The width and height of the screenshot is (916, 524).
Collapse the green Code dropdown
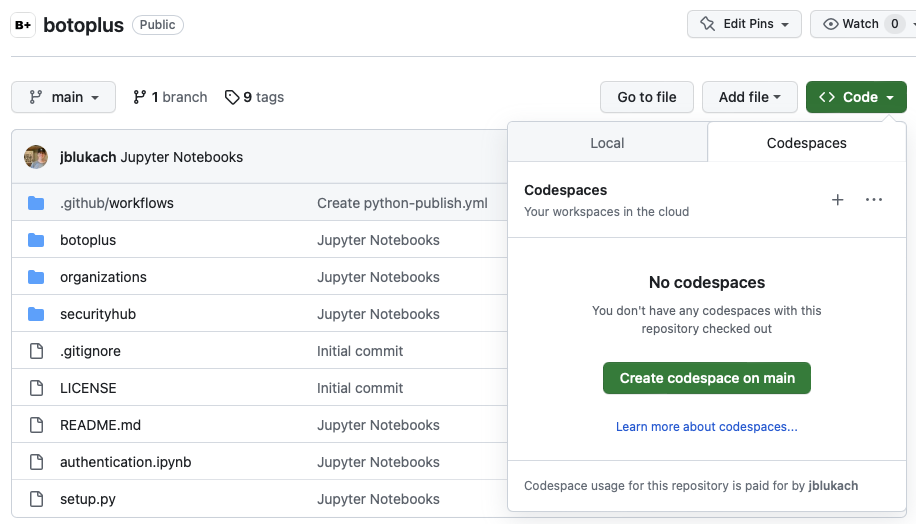(856, 97)
